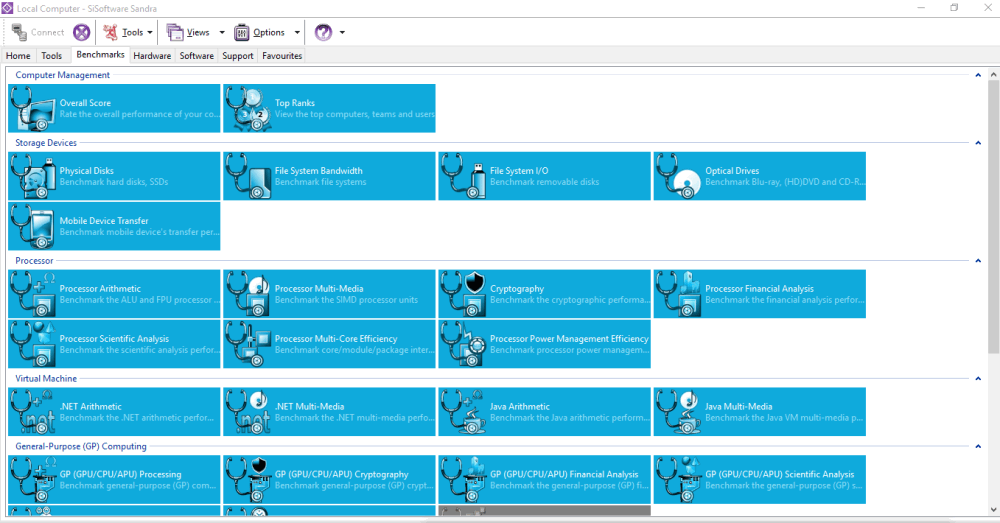This screenshot has width=1000, height=523.
Task: Select the Benchmarks tab
Action: pos(100,55)
